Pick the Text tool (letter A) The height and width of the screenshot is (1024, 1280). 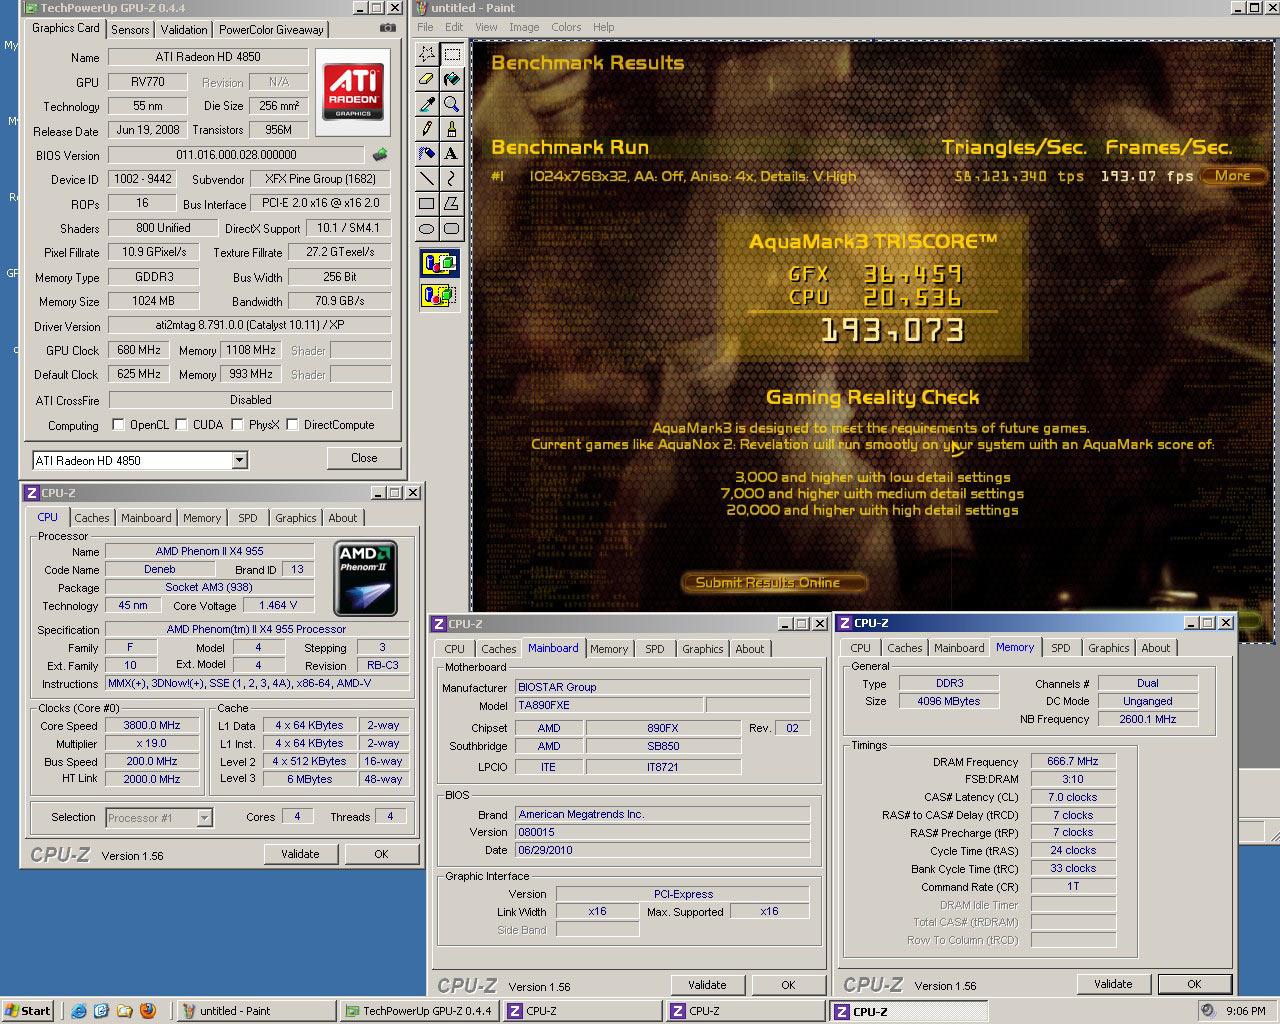(x=452, y=154)
